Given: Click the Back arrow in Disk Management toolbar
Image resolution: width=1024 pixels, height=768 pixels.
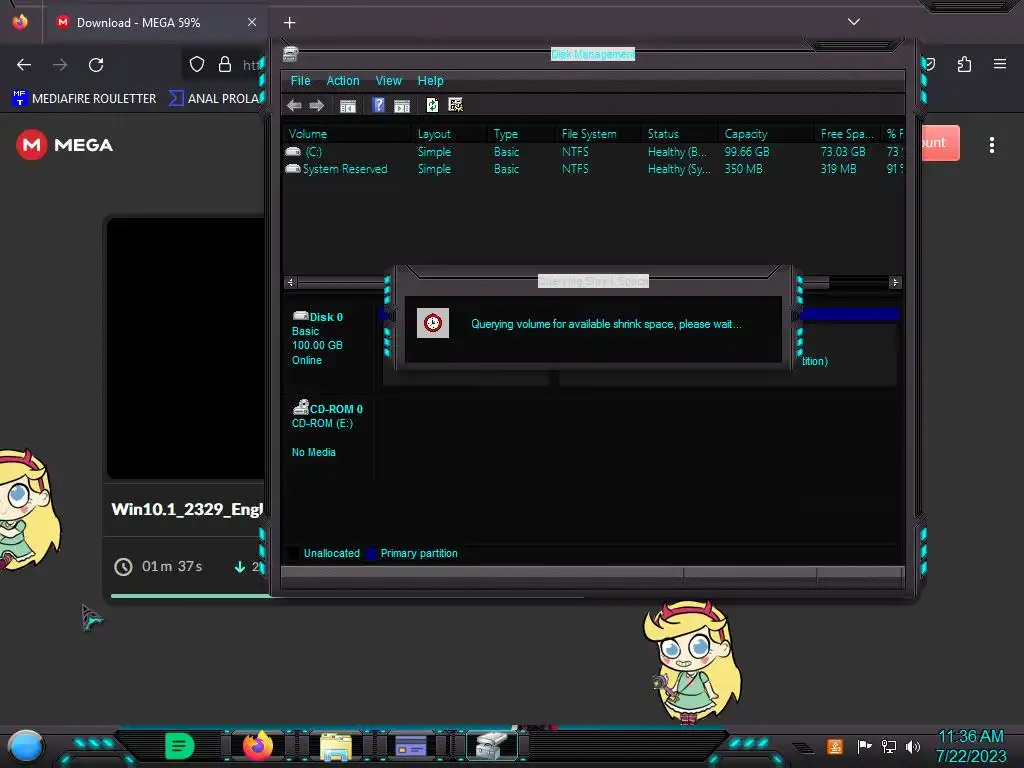Looking at the screenshot, I should tap(294, 105).
